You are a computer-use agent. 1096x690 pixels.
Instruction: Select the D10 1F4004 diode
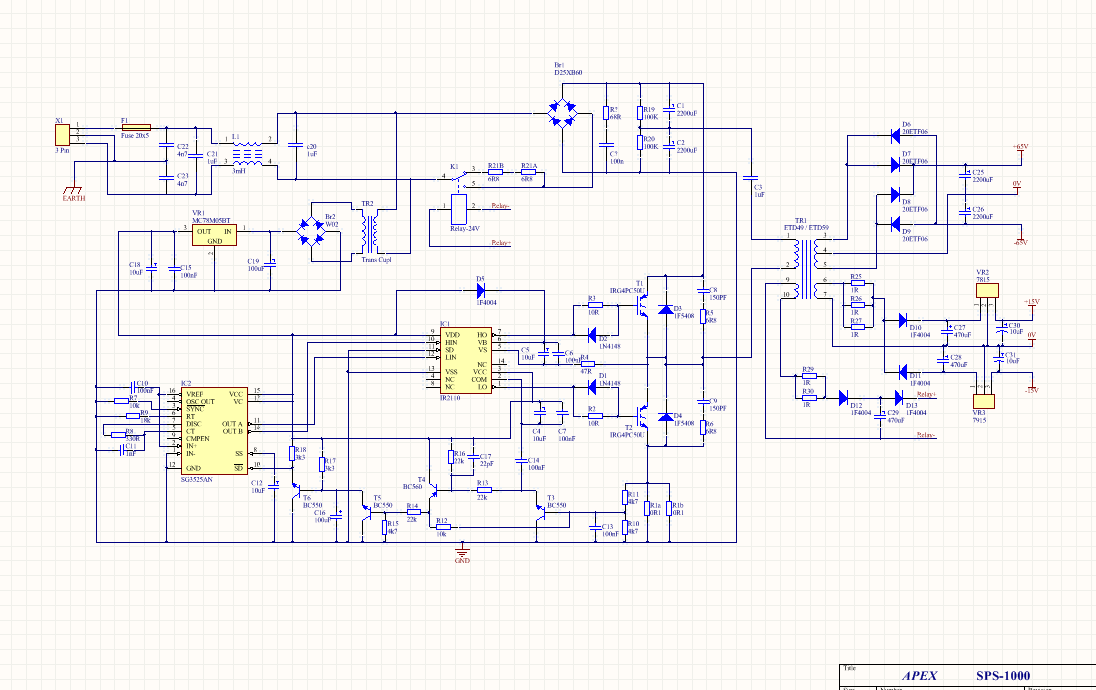coord(903,320)
